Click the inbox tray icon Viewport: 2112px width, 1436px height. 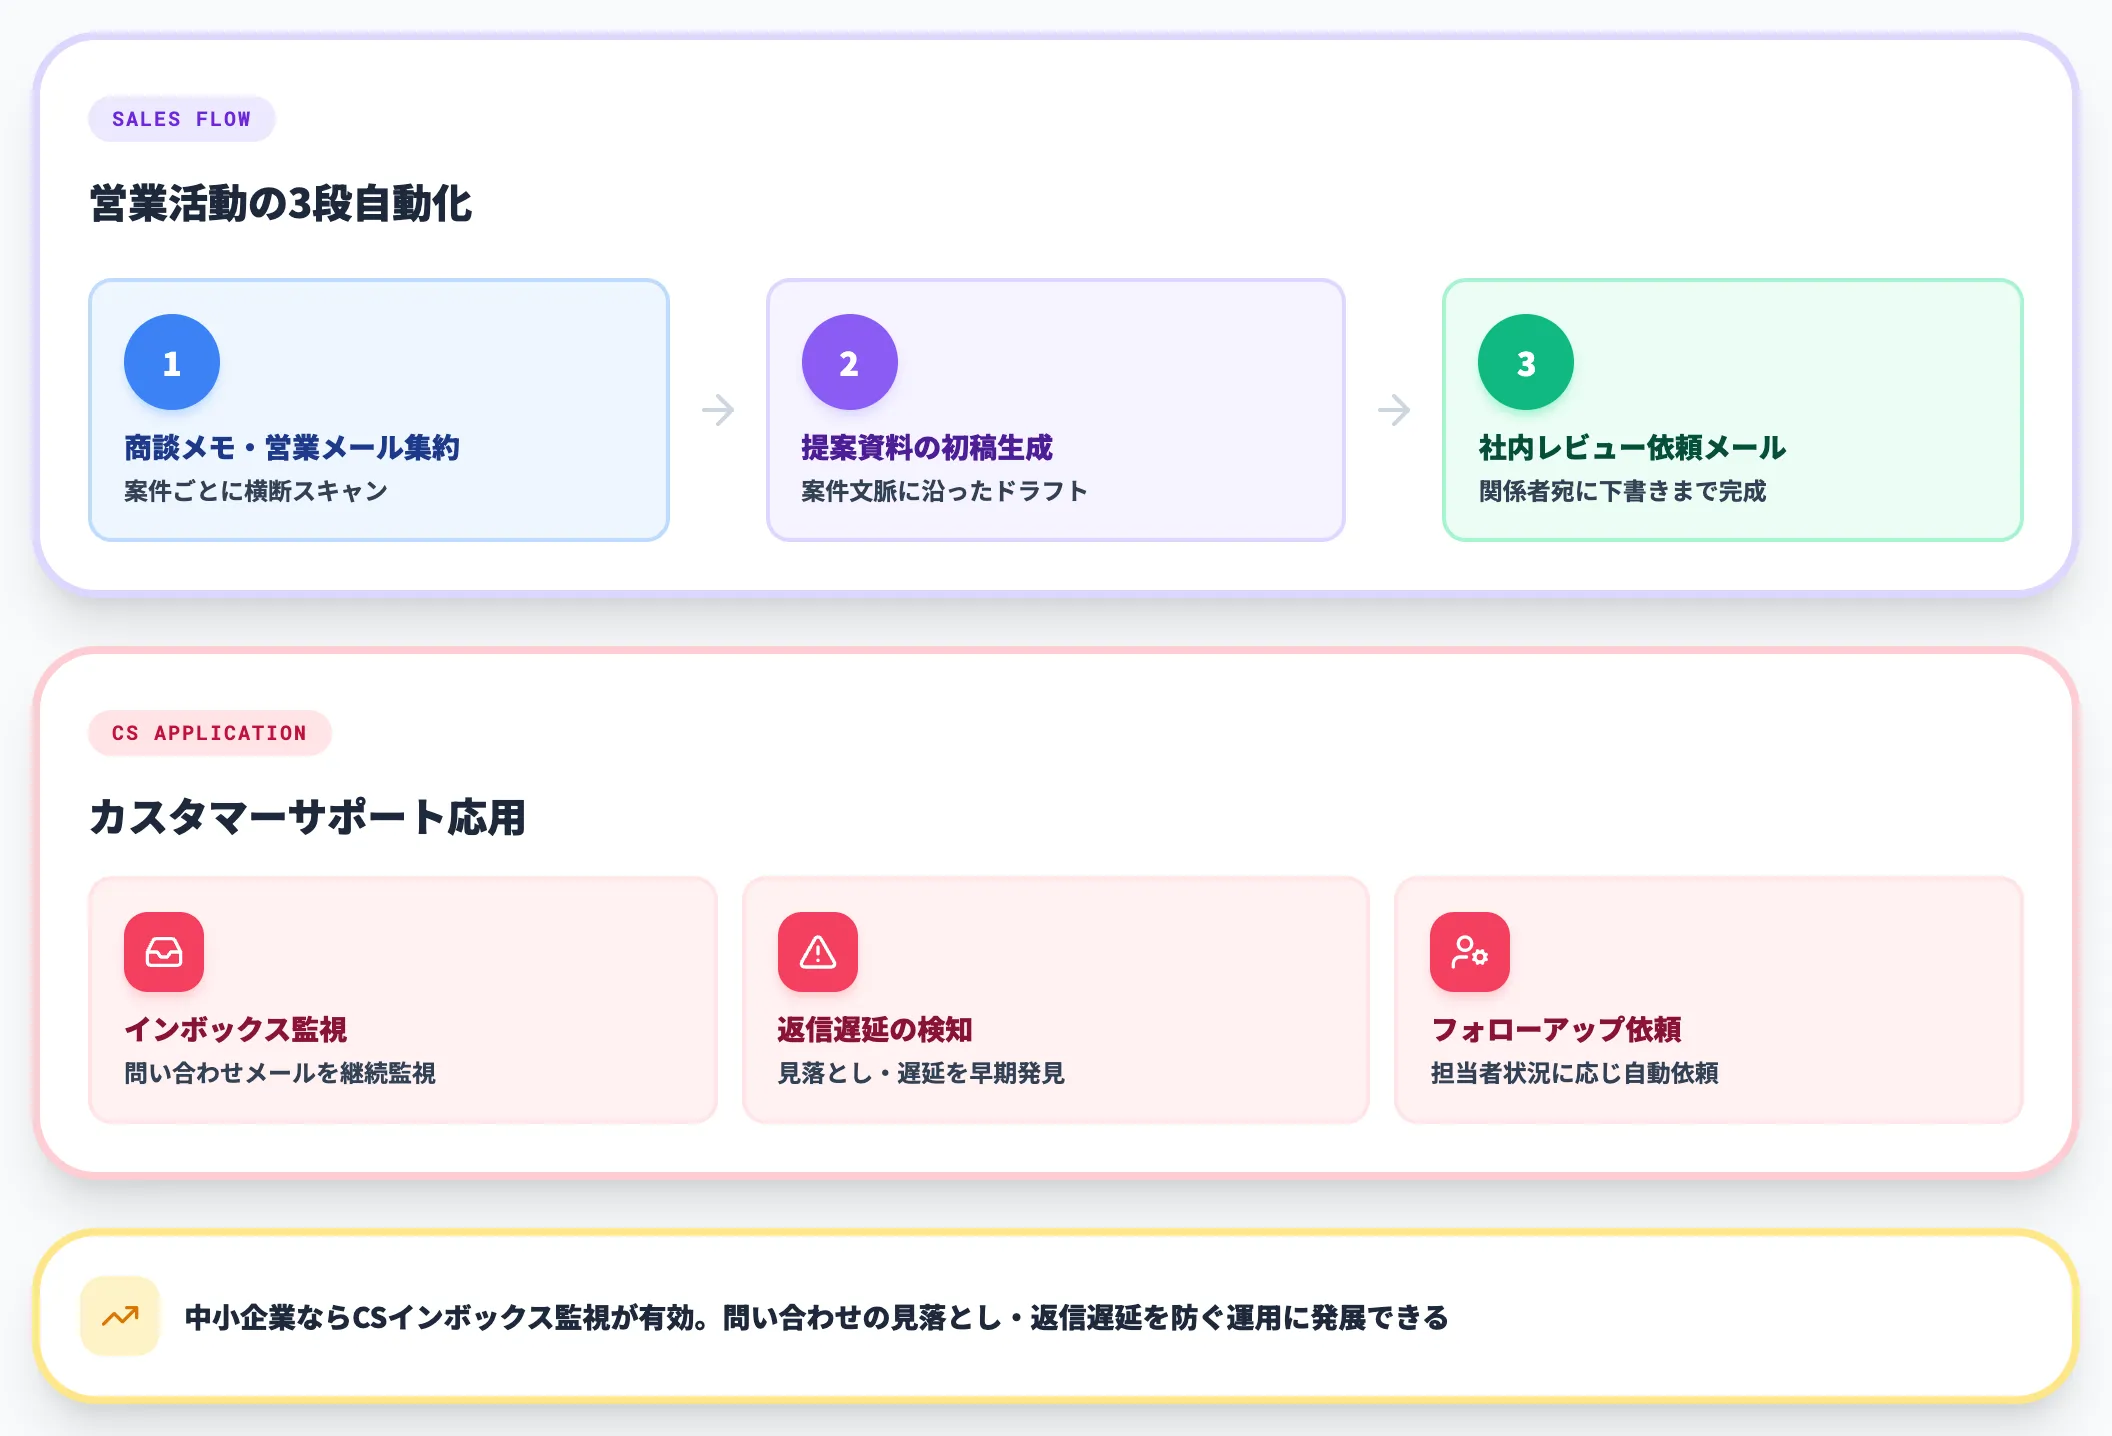pyautogui.click(x=164, y=952)
